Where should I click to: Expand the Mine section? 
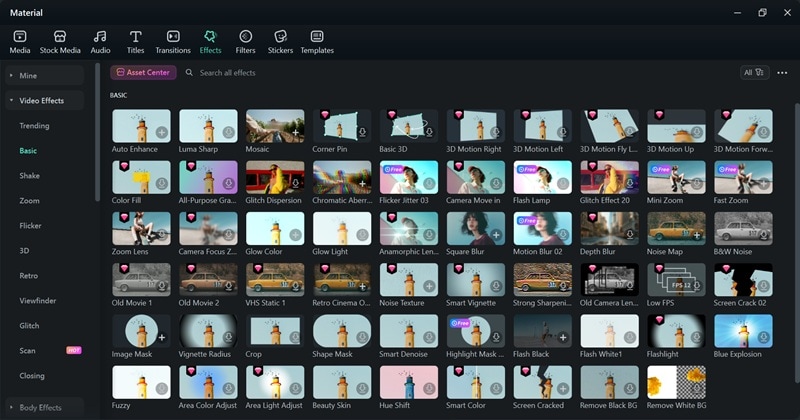(x=45, y=76)
